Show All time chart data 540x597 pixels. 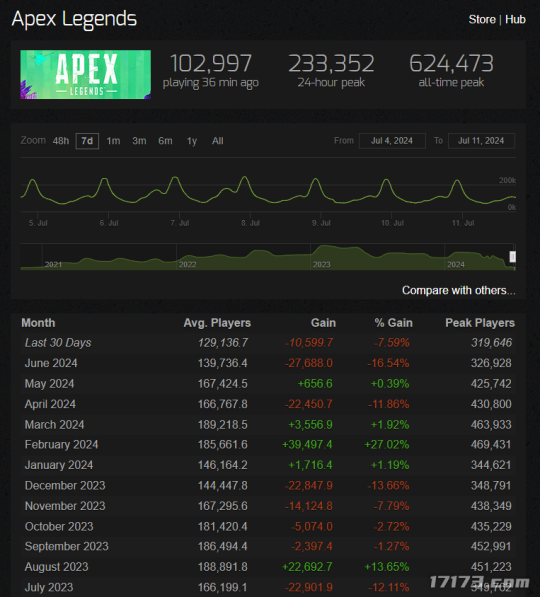217,141
